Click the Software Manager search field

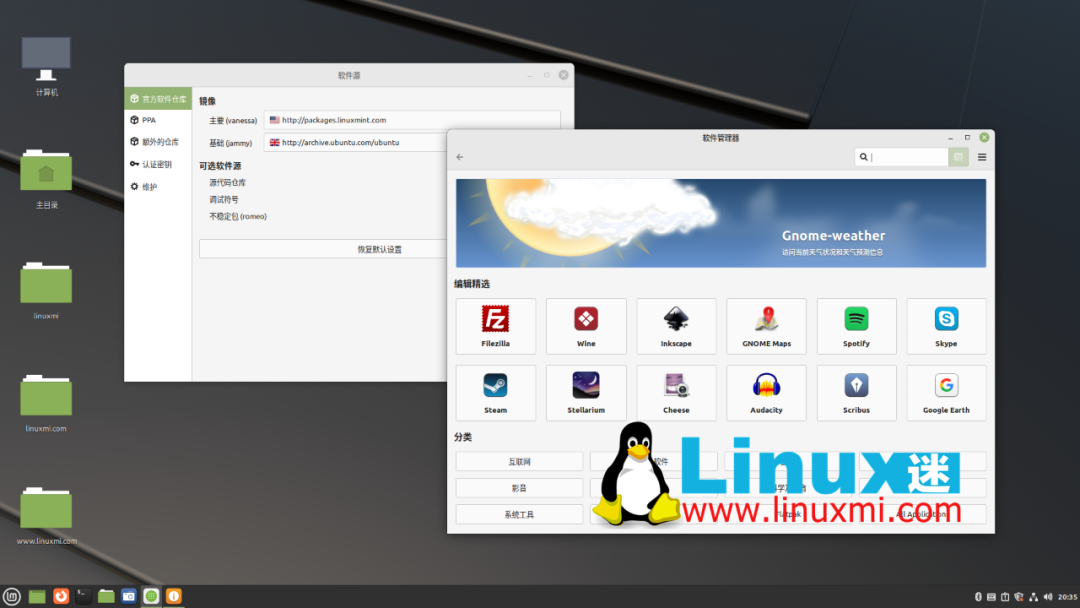(x=902, y=157)
